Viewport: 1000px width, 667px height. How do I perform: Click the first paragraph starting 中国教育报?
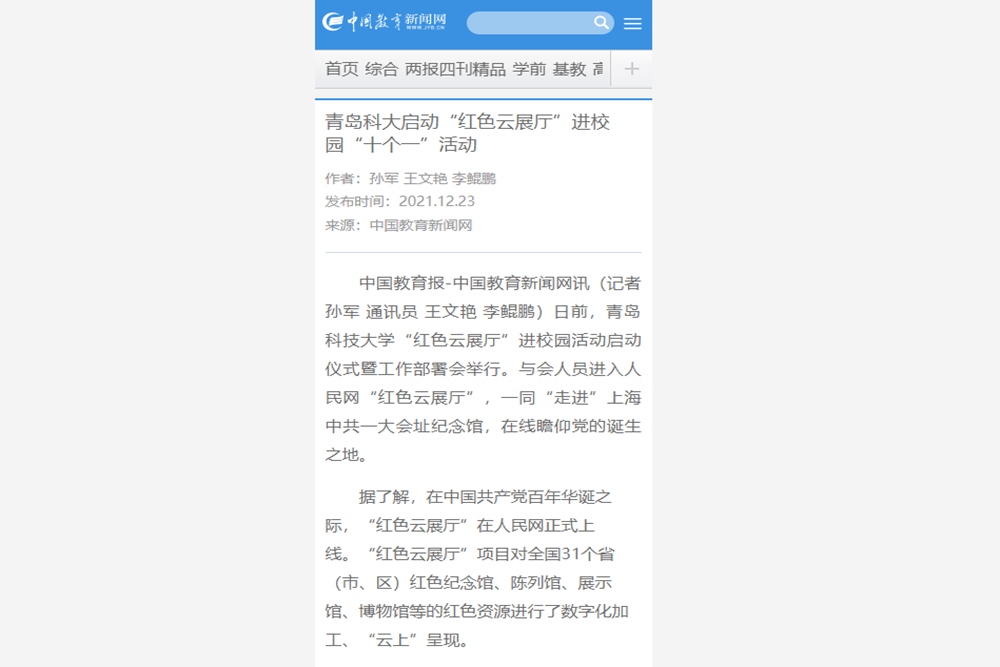coord(483,369)
